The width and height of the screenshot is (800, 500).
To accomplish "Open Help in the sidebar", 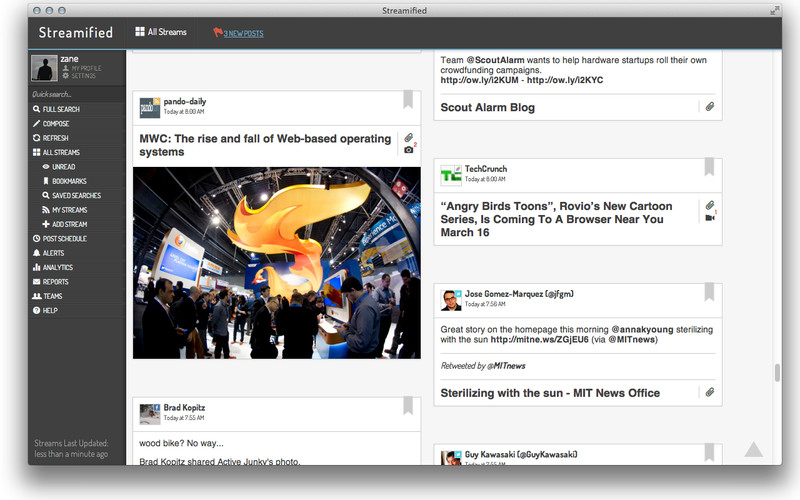I will point(45,310).
